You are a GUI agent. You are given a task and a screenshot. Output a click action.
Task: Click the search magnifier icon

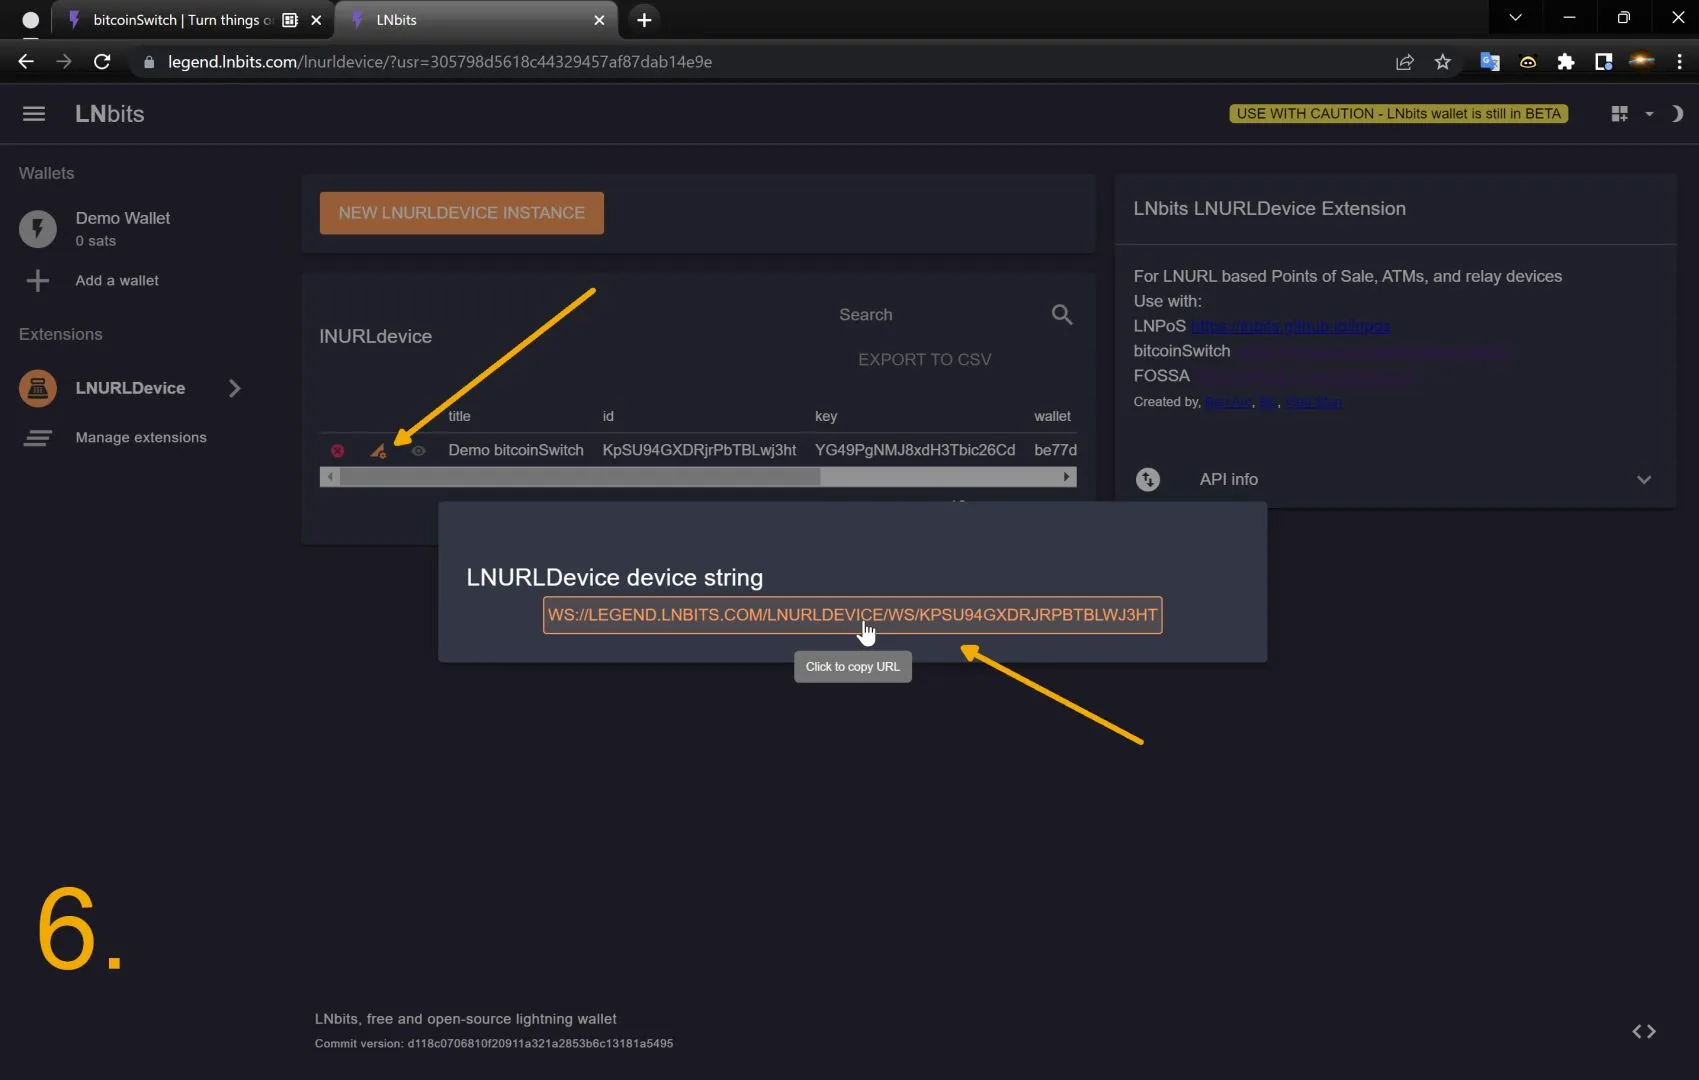1061,315
